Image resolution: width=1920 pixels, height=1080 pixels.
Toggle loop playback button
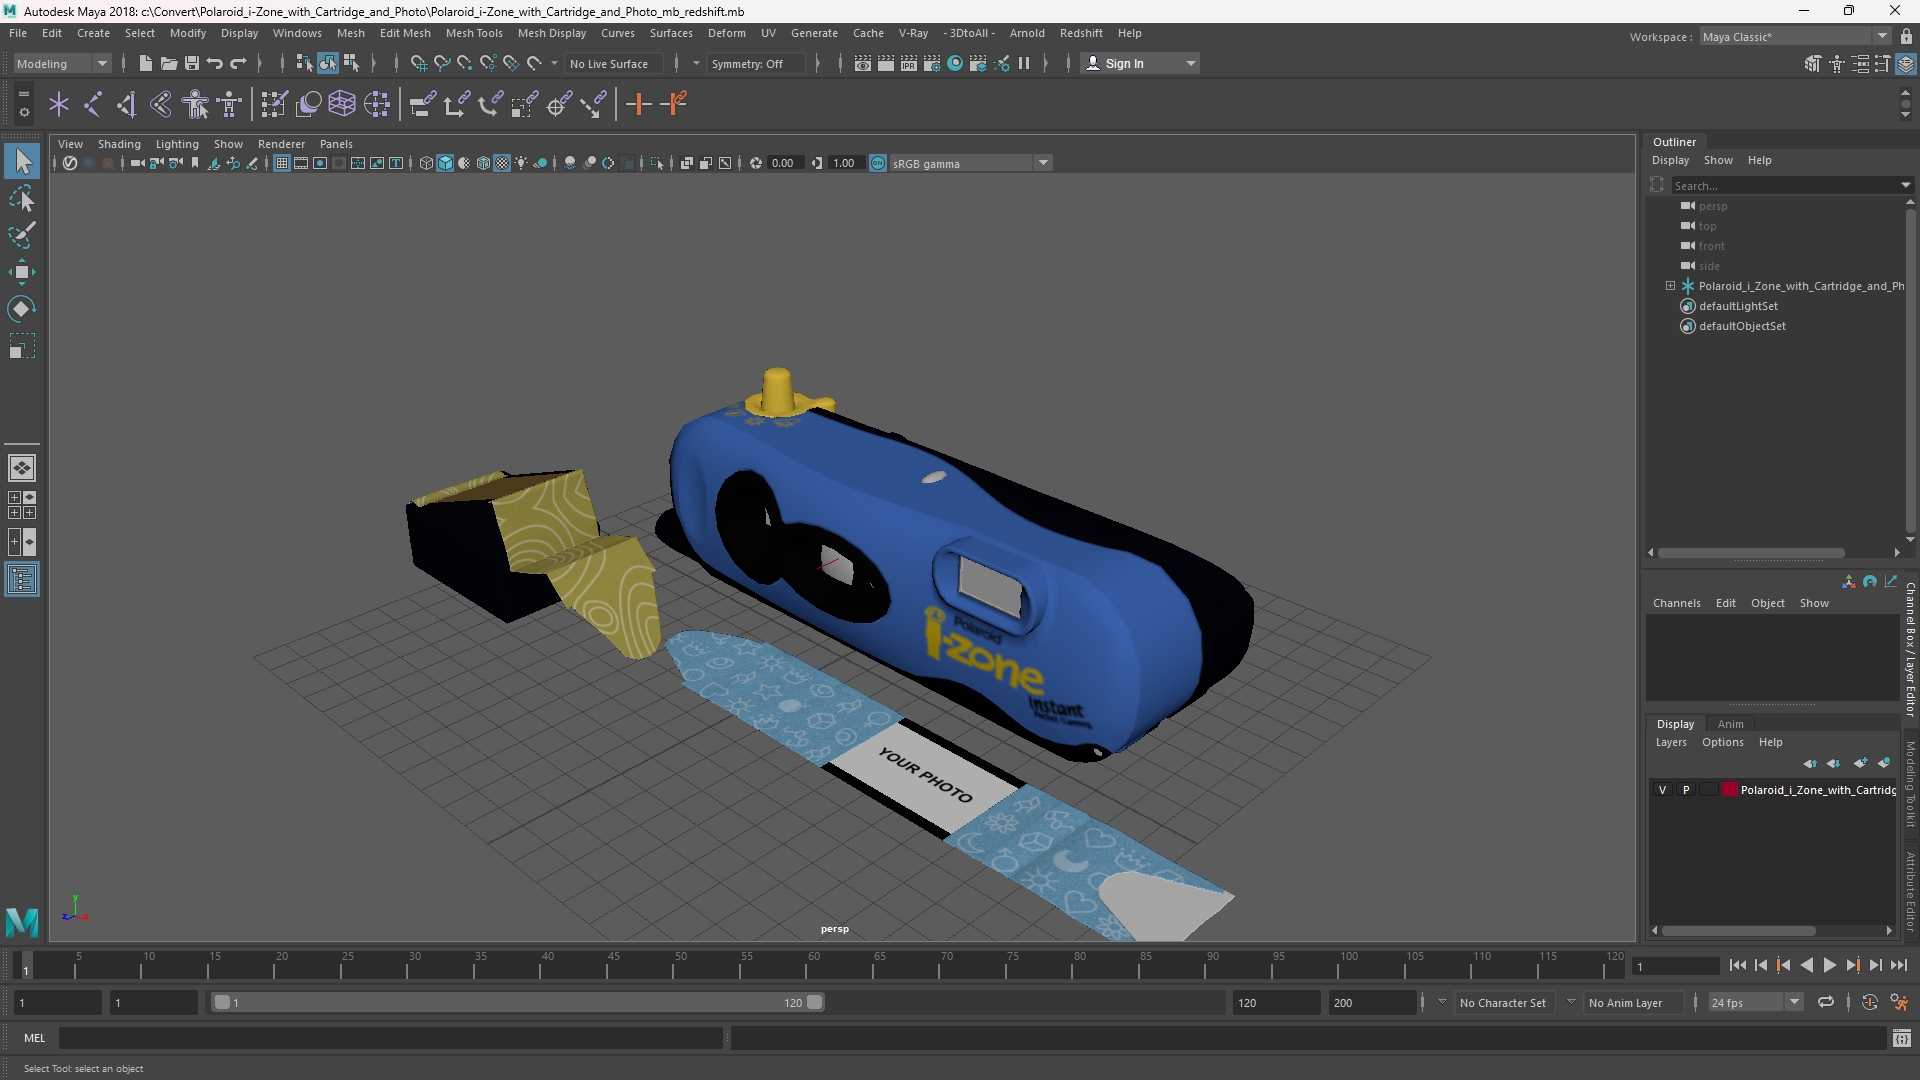pos(1826,1002)
